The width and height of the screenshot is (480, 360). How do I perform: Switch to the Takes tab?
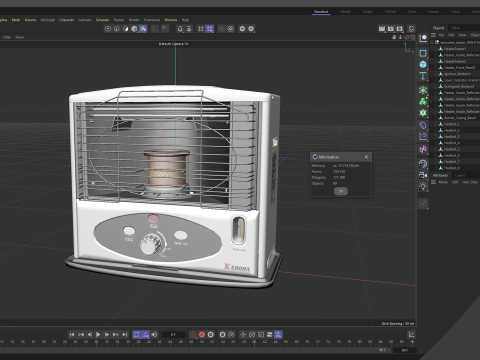coord(456,28)
